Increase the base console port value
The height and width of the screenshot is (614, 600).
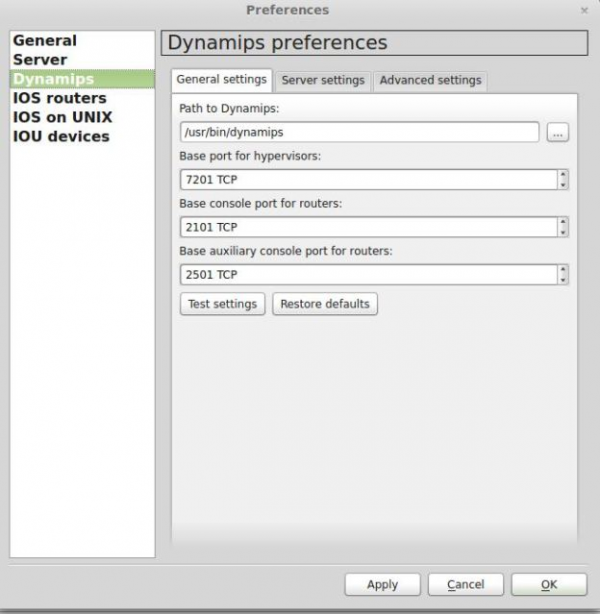pos(563,222)
